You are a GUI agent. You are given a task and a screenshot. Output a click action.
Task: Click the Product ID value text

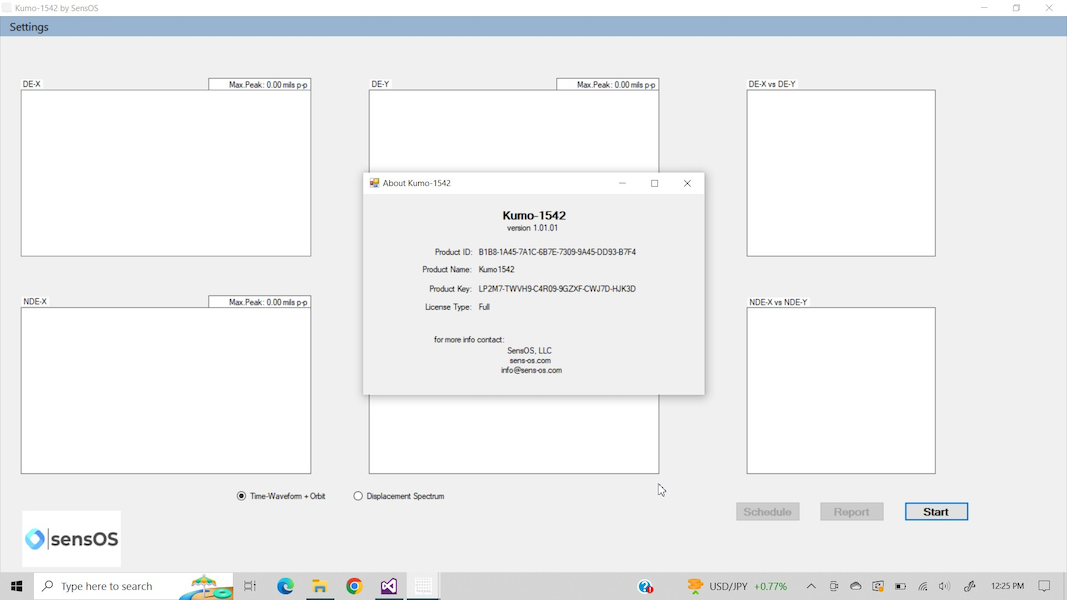pos(557,252)
